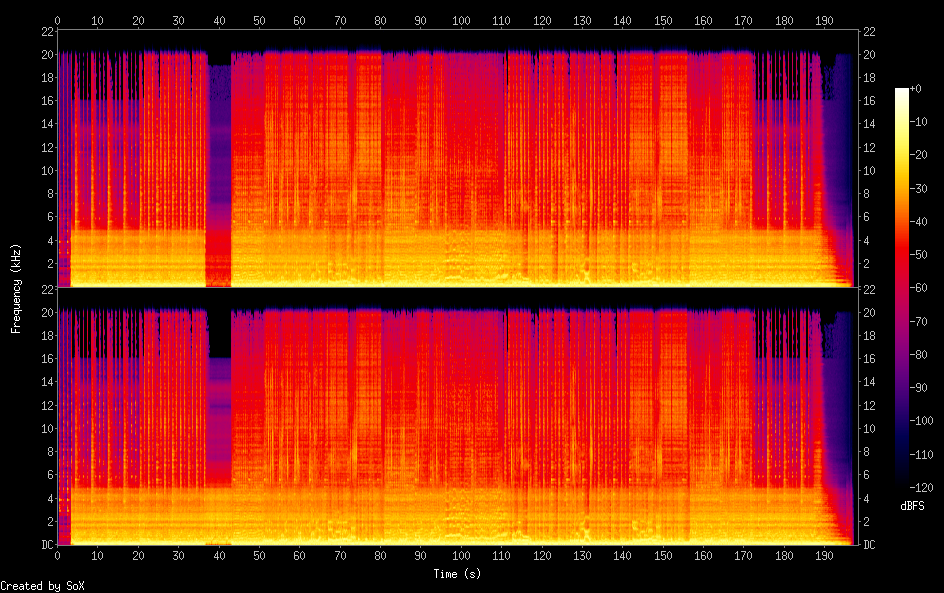The image size is (944, 593).
Task: Click the 150 tick on the bottom time axis
Action: click(x=663, y=555)
